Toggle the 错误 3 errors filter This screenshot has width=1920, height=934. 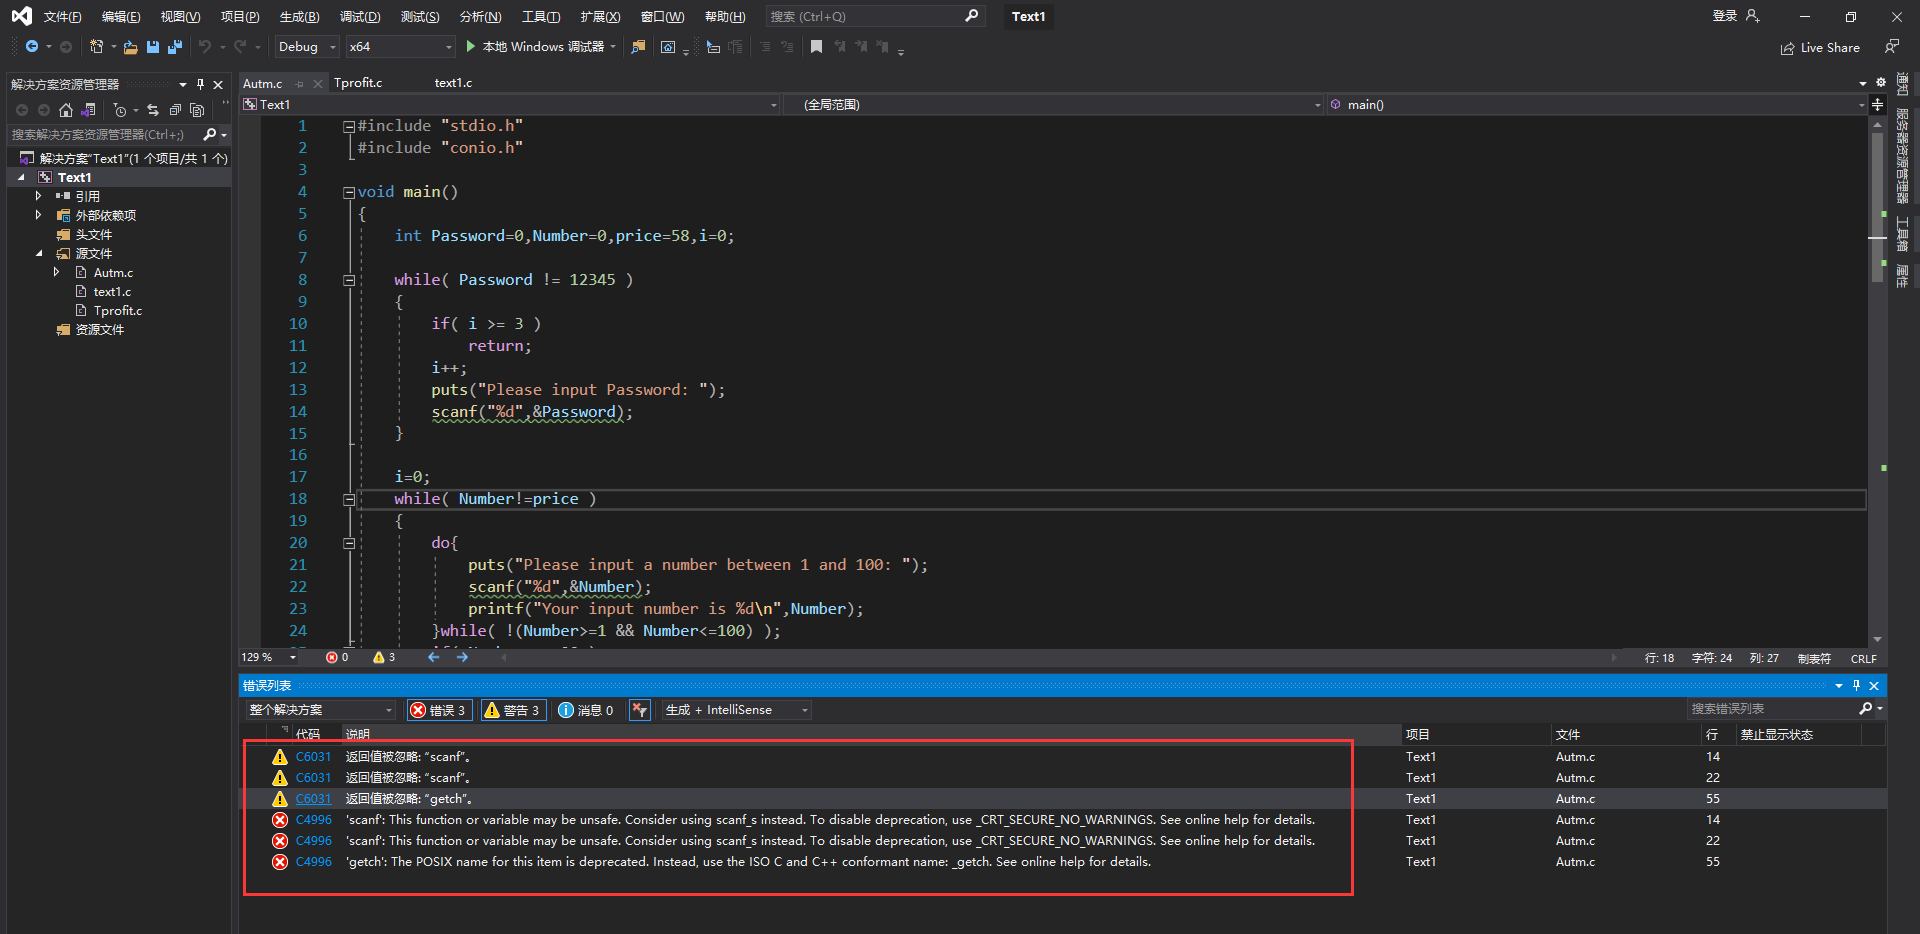[439, 710]
